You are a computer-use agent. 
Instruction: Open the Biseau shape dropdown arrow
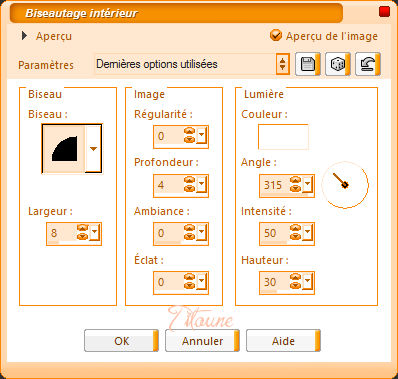coord(93,149)
